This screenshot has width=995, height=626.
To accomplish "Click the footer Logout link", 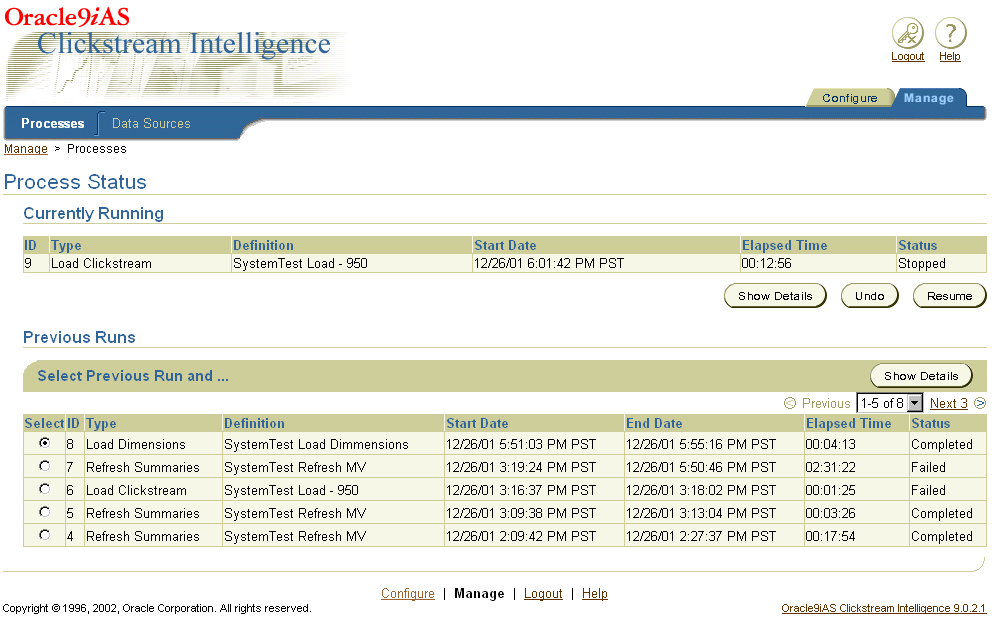I will [543, 593].
